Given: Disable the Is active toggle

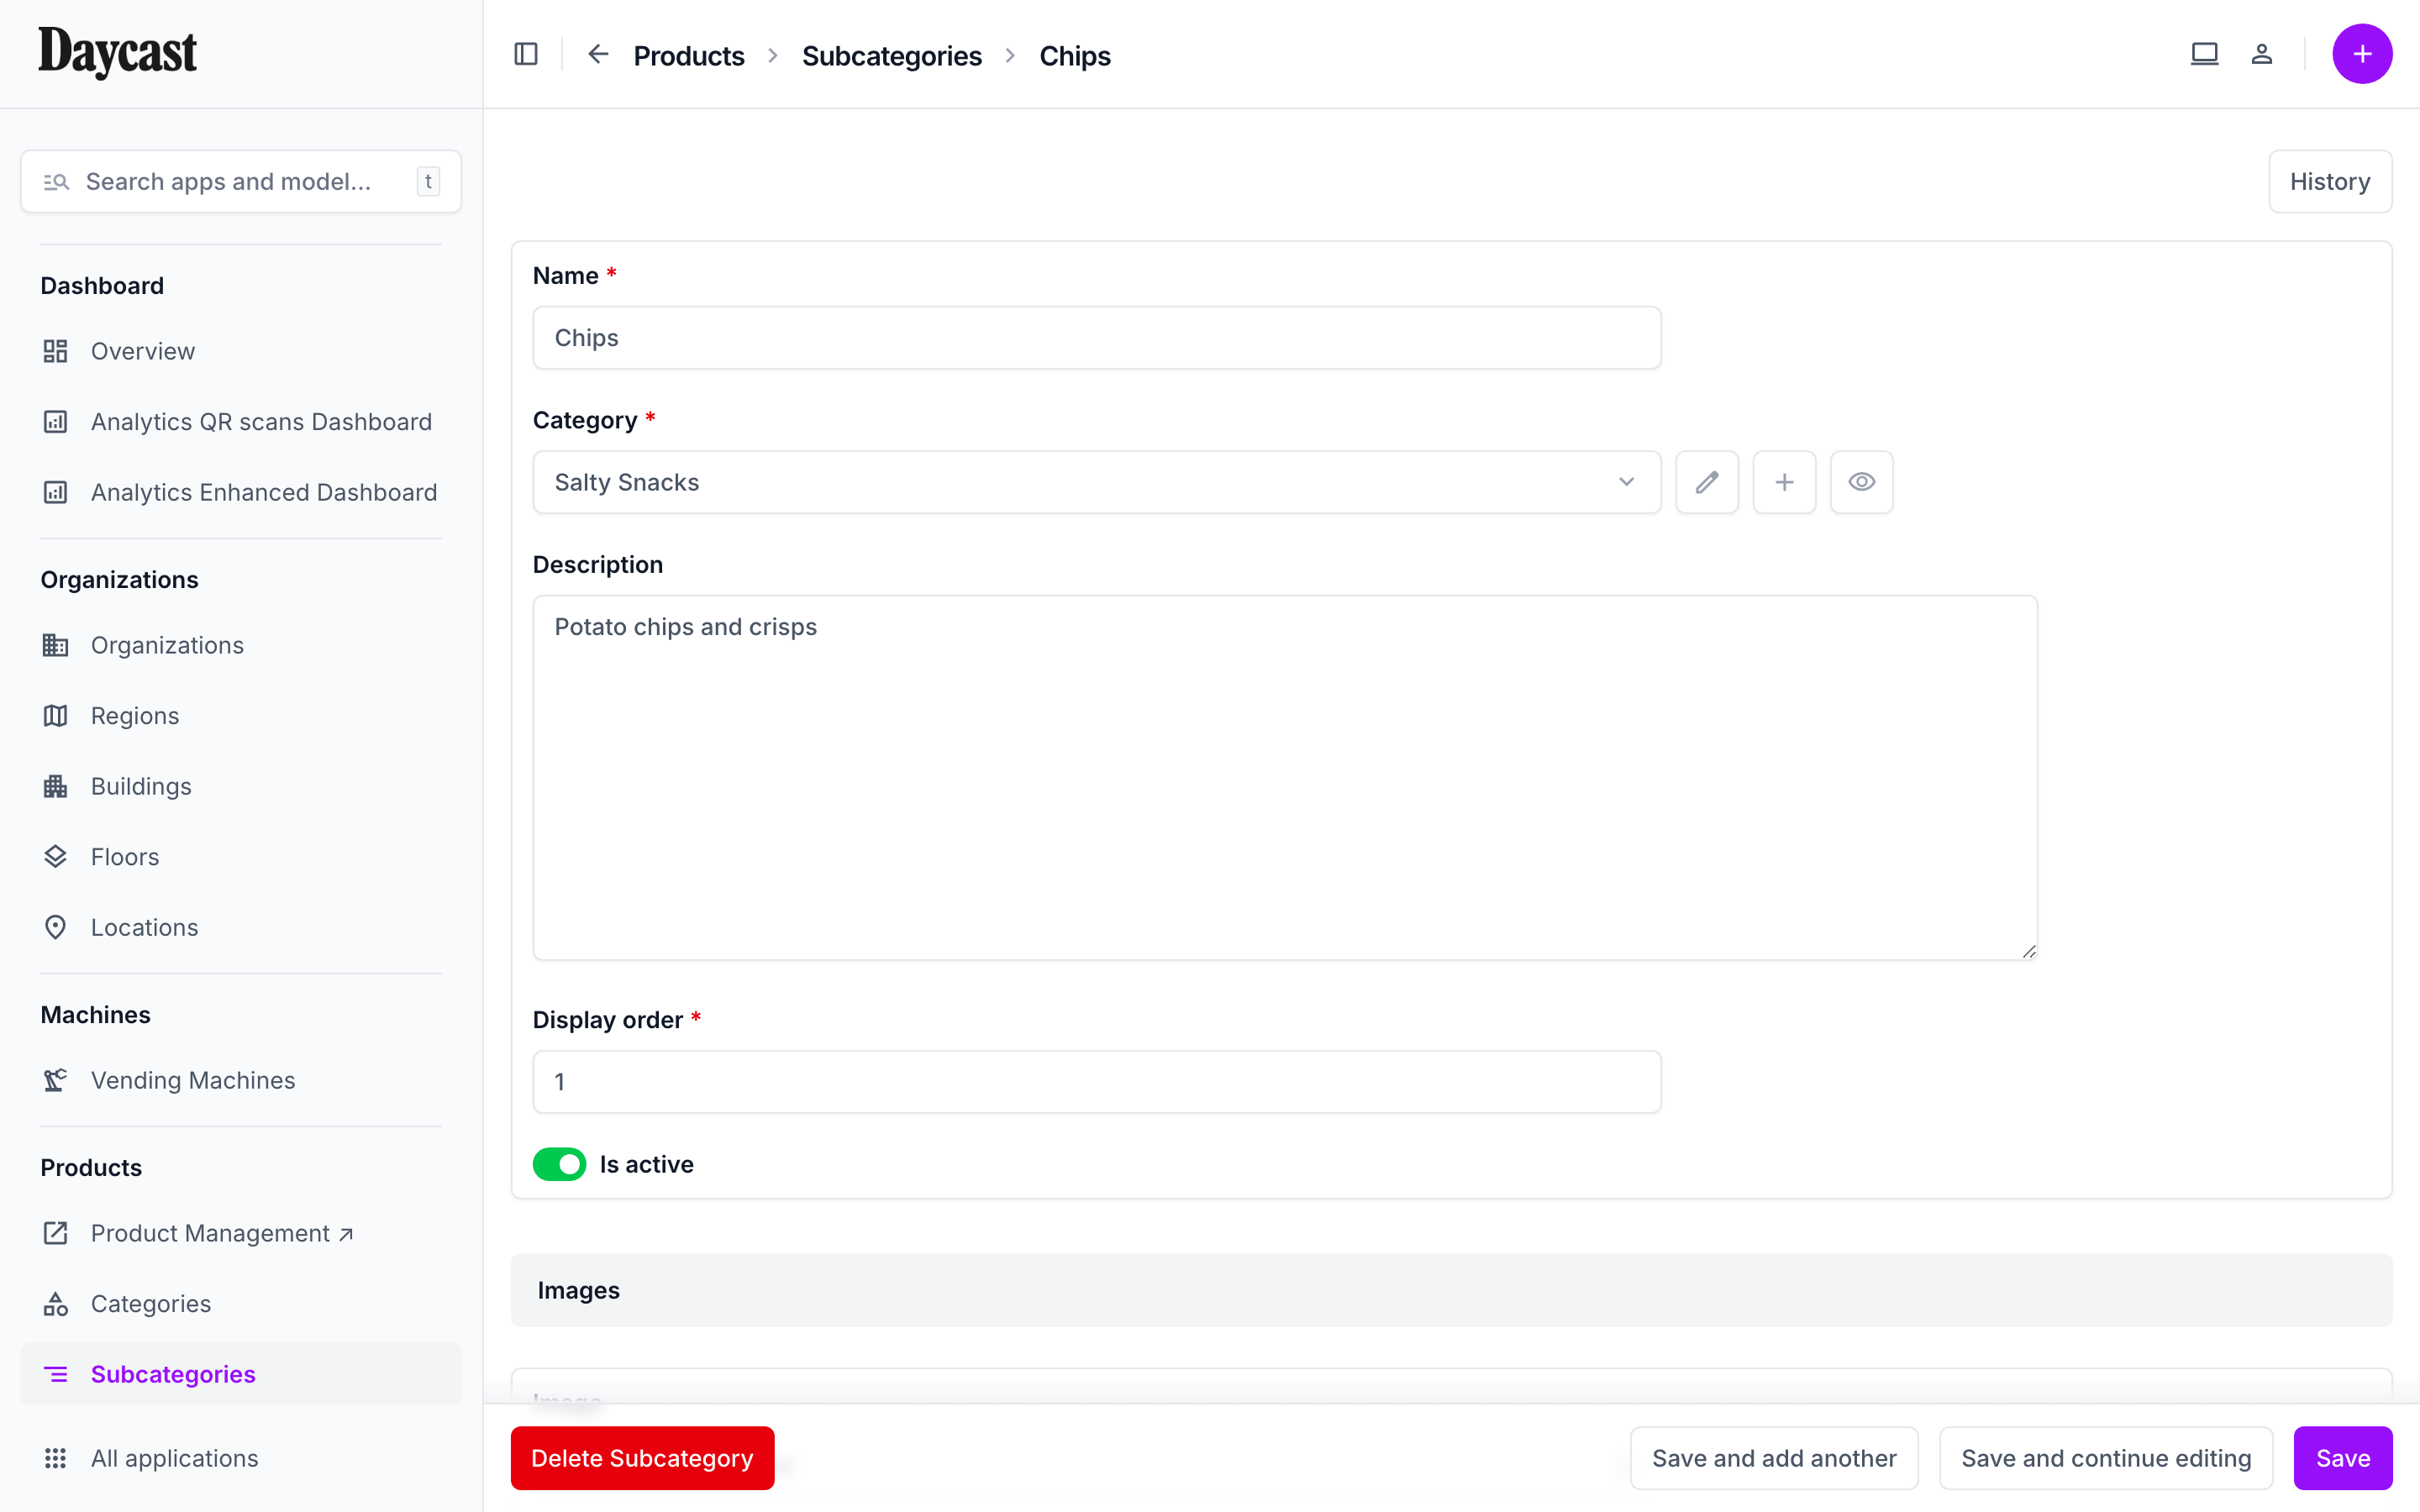Looking at the screenshot, I should coord(559,1164).
